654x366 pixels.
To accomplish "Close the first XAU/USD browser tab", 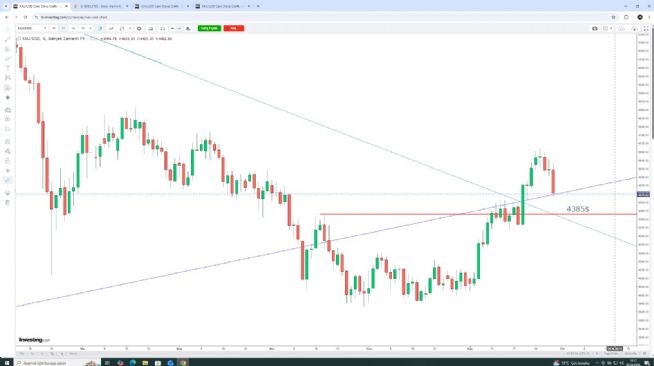I will 66,6.
